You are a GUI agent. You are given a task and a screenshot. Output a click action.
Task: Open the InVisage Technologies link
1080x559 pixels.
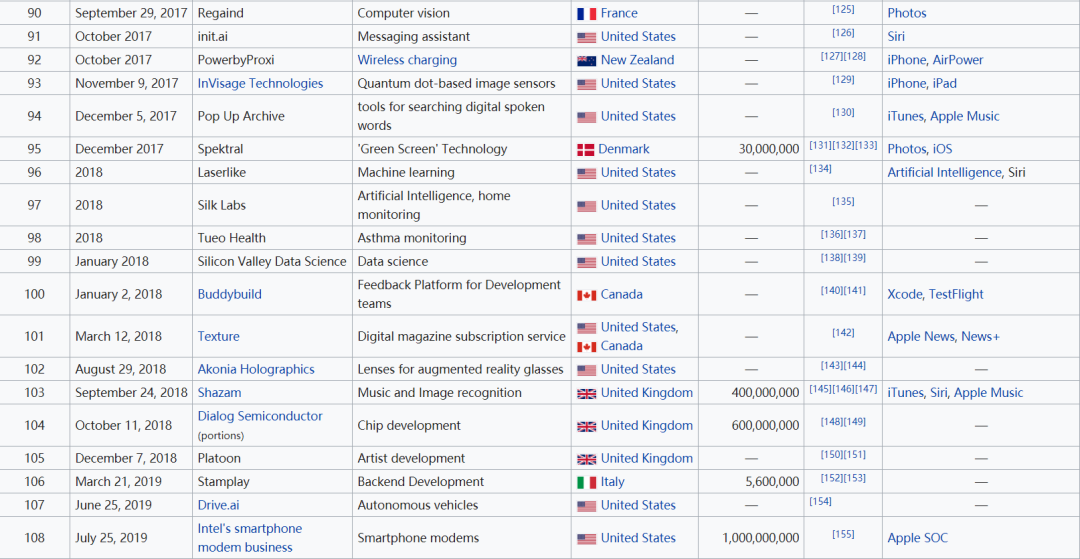point(260,83)
